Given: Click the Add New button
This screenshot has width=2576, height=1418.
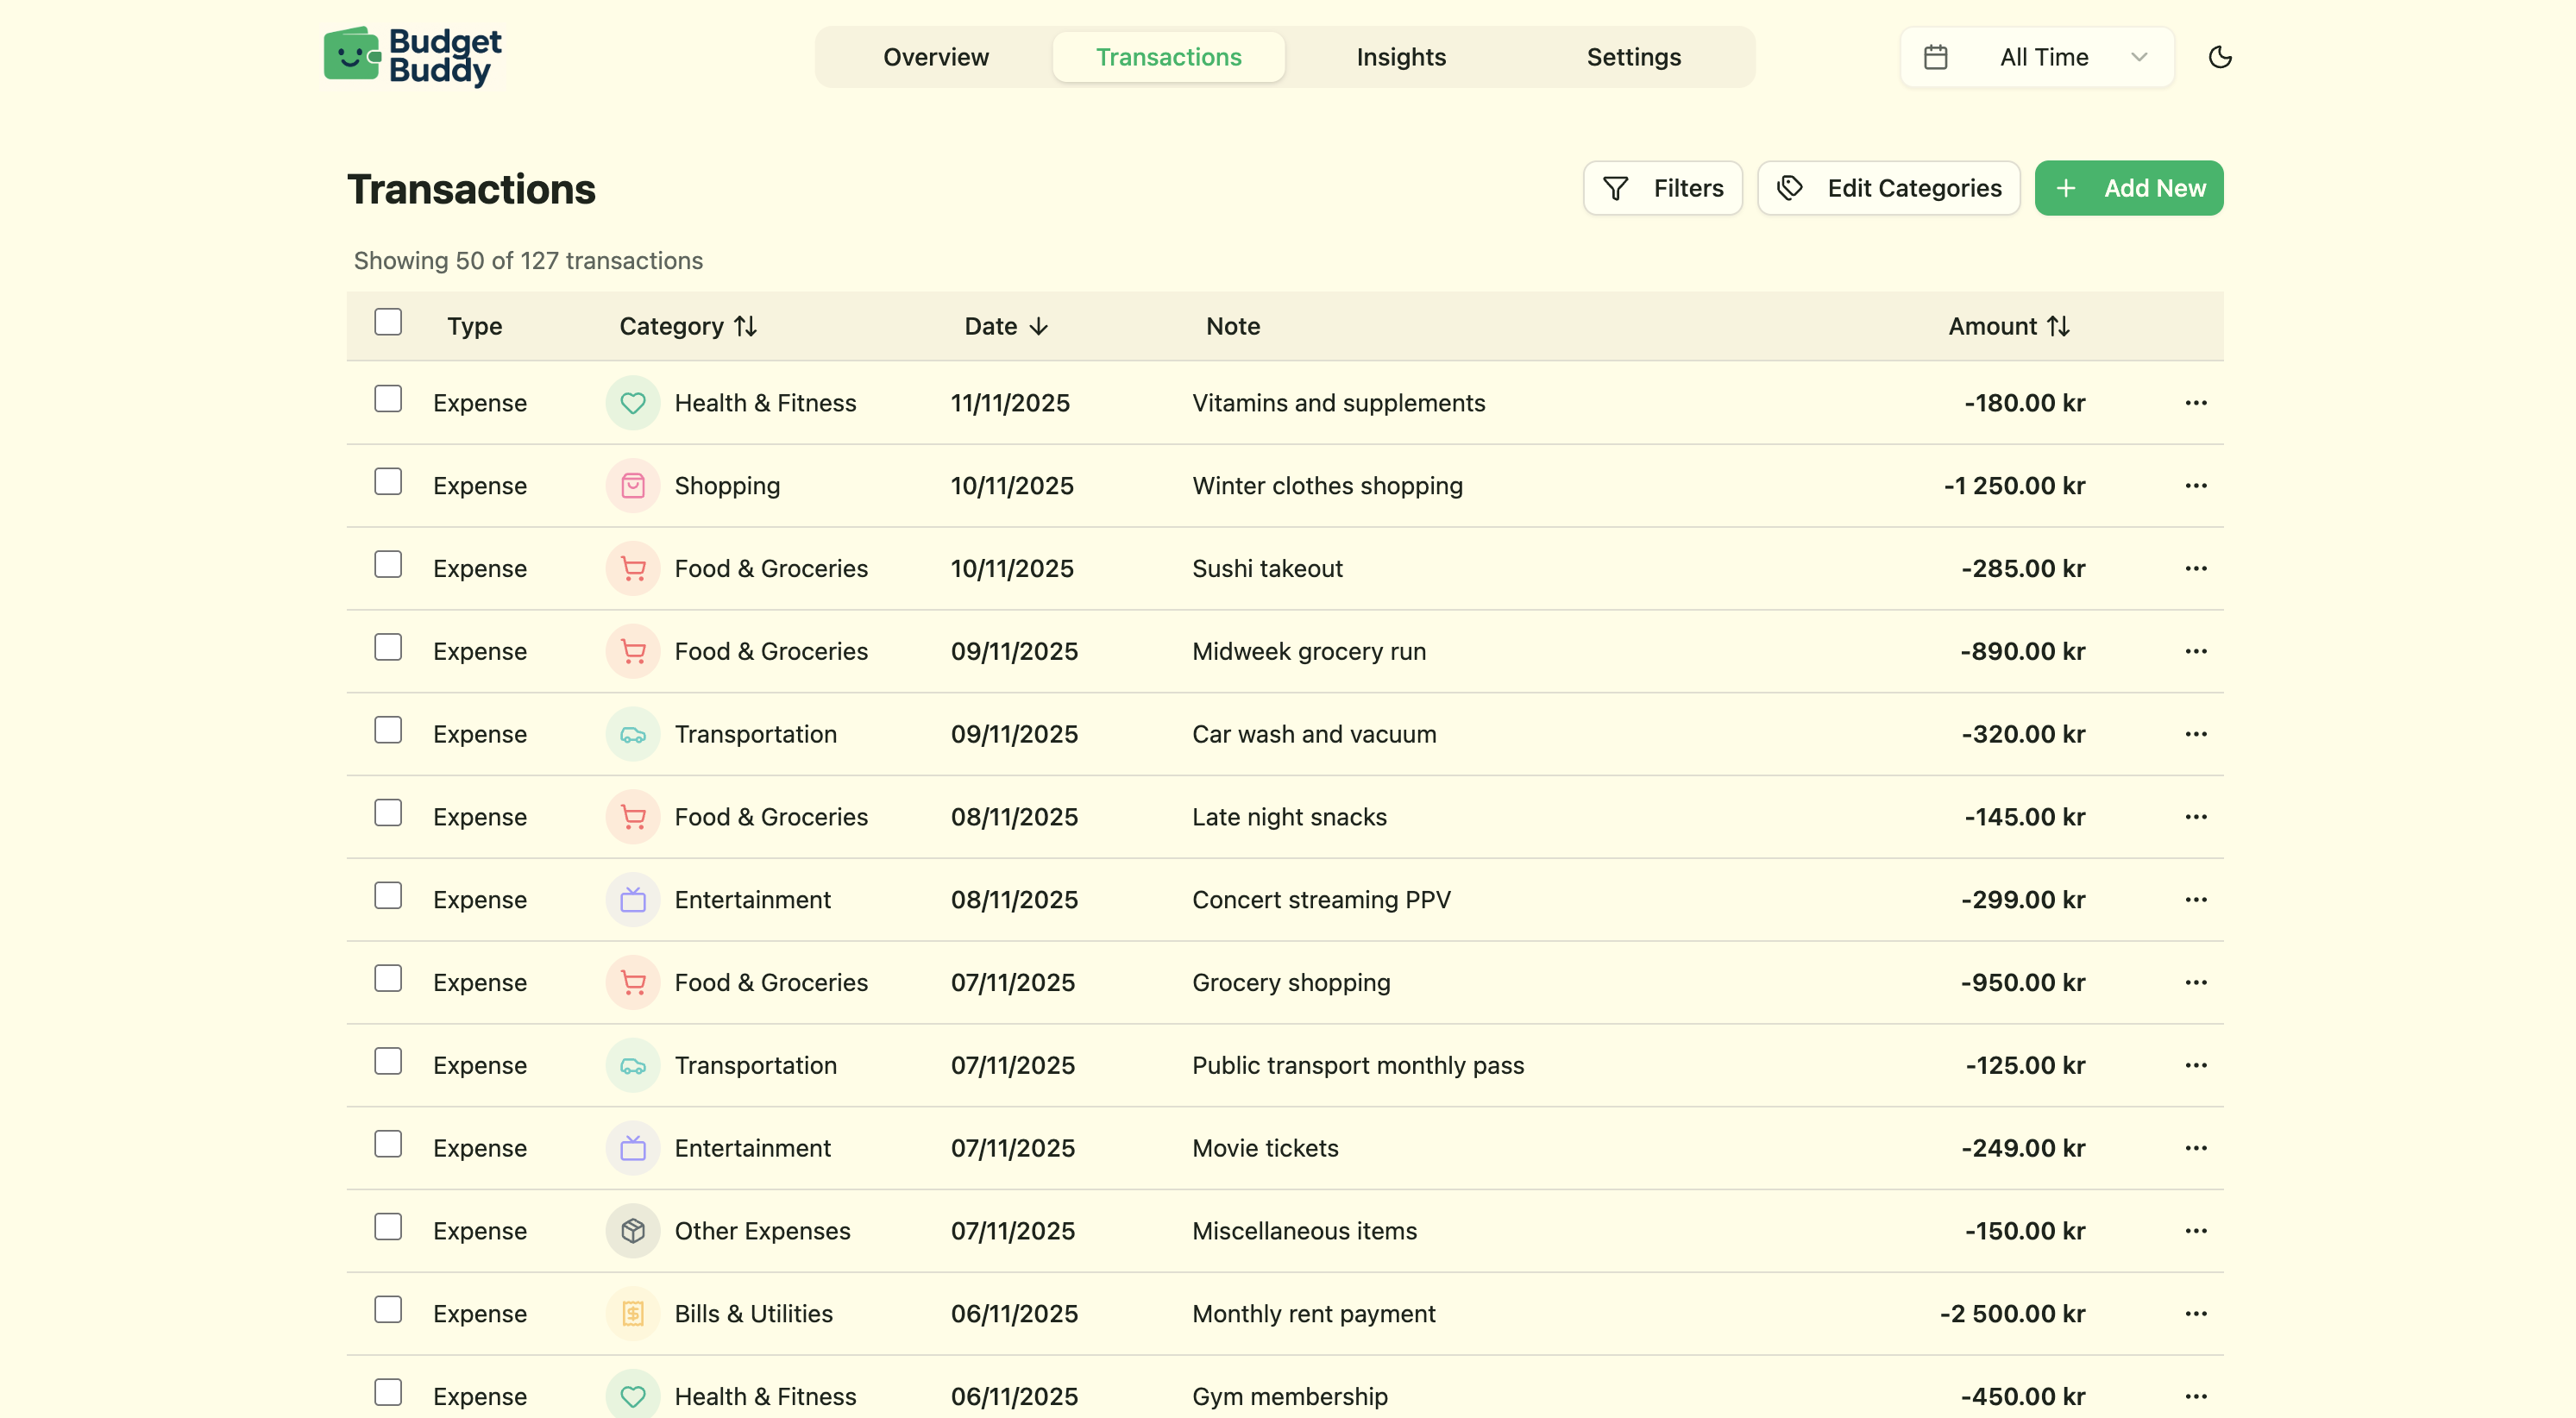Looking at the screenshot, I should pos(2128,188).
